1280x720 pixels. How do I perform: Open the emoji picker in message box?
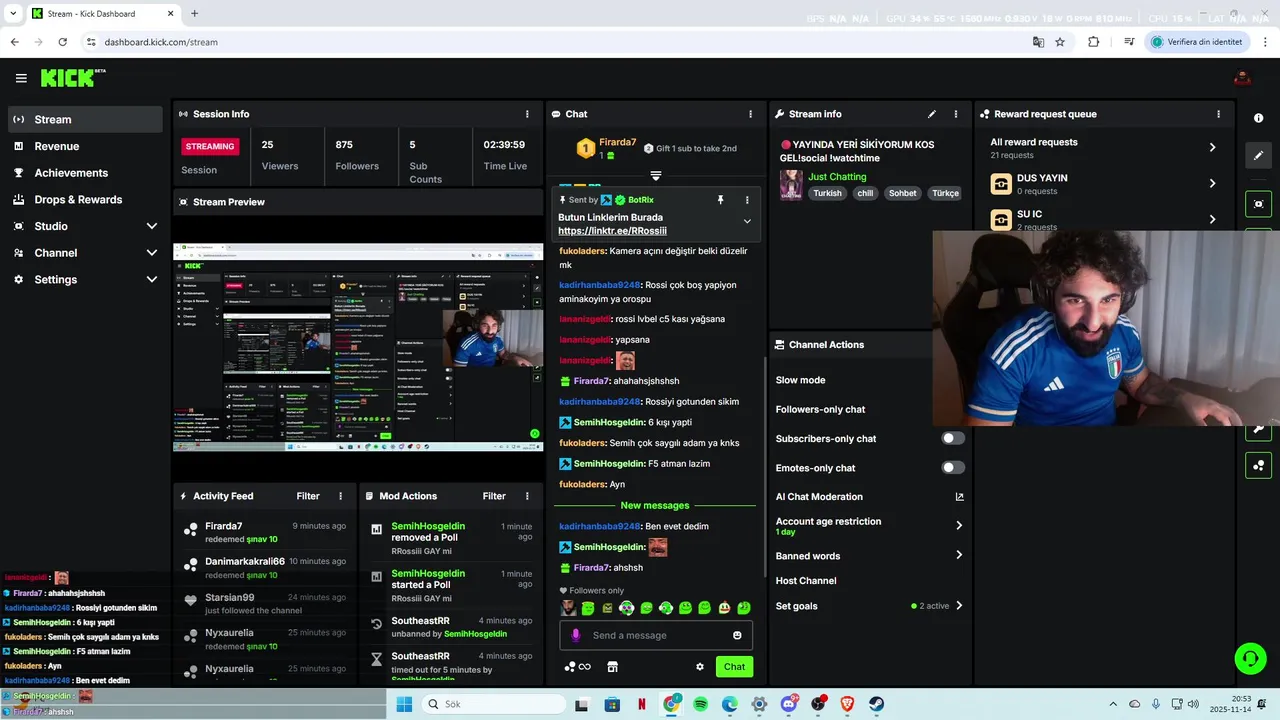(x=737, y=635)
